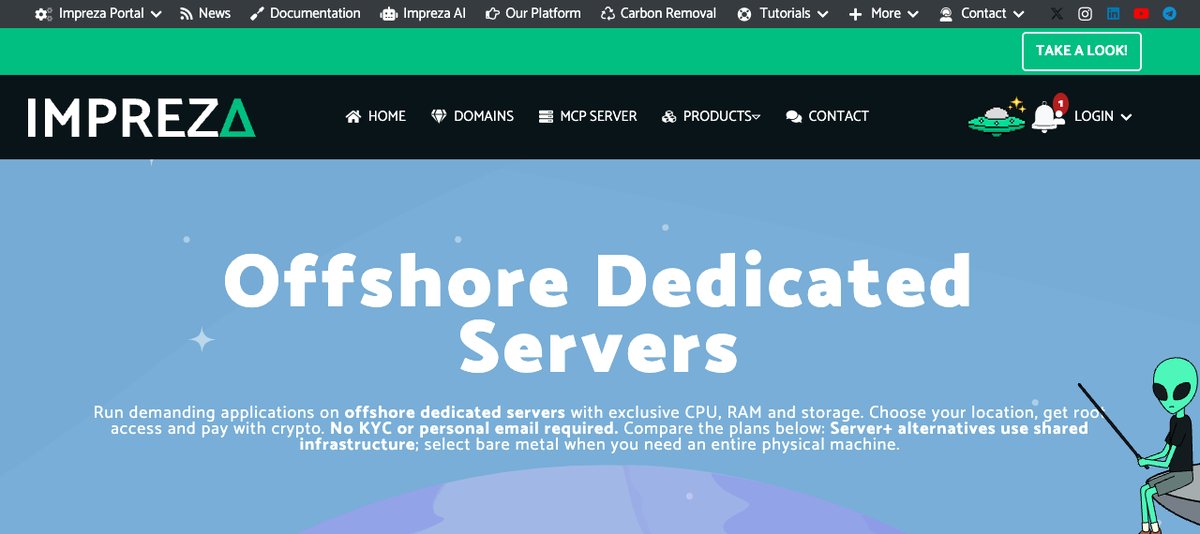
Task: Open Our Platform page
Action: click(x=543, y=14)
